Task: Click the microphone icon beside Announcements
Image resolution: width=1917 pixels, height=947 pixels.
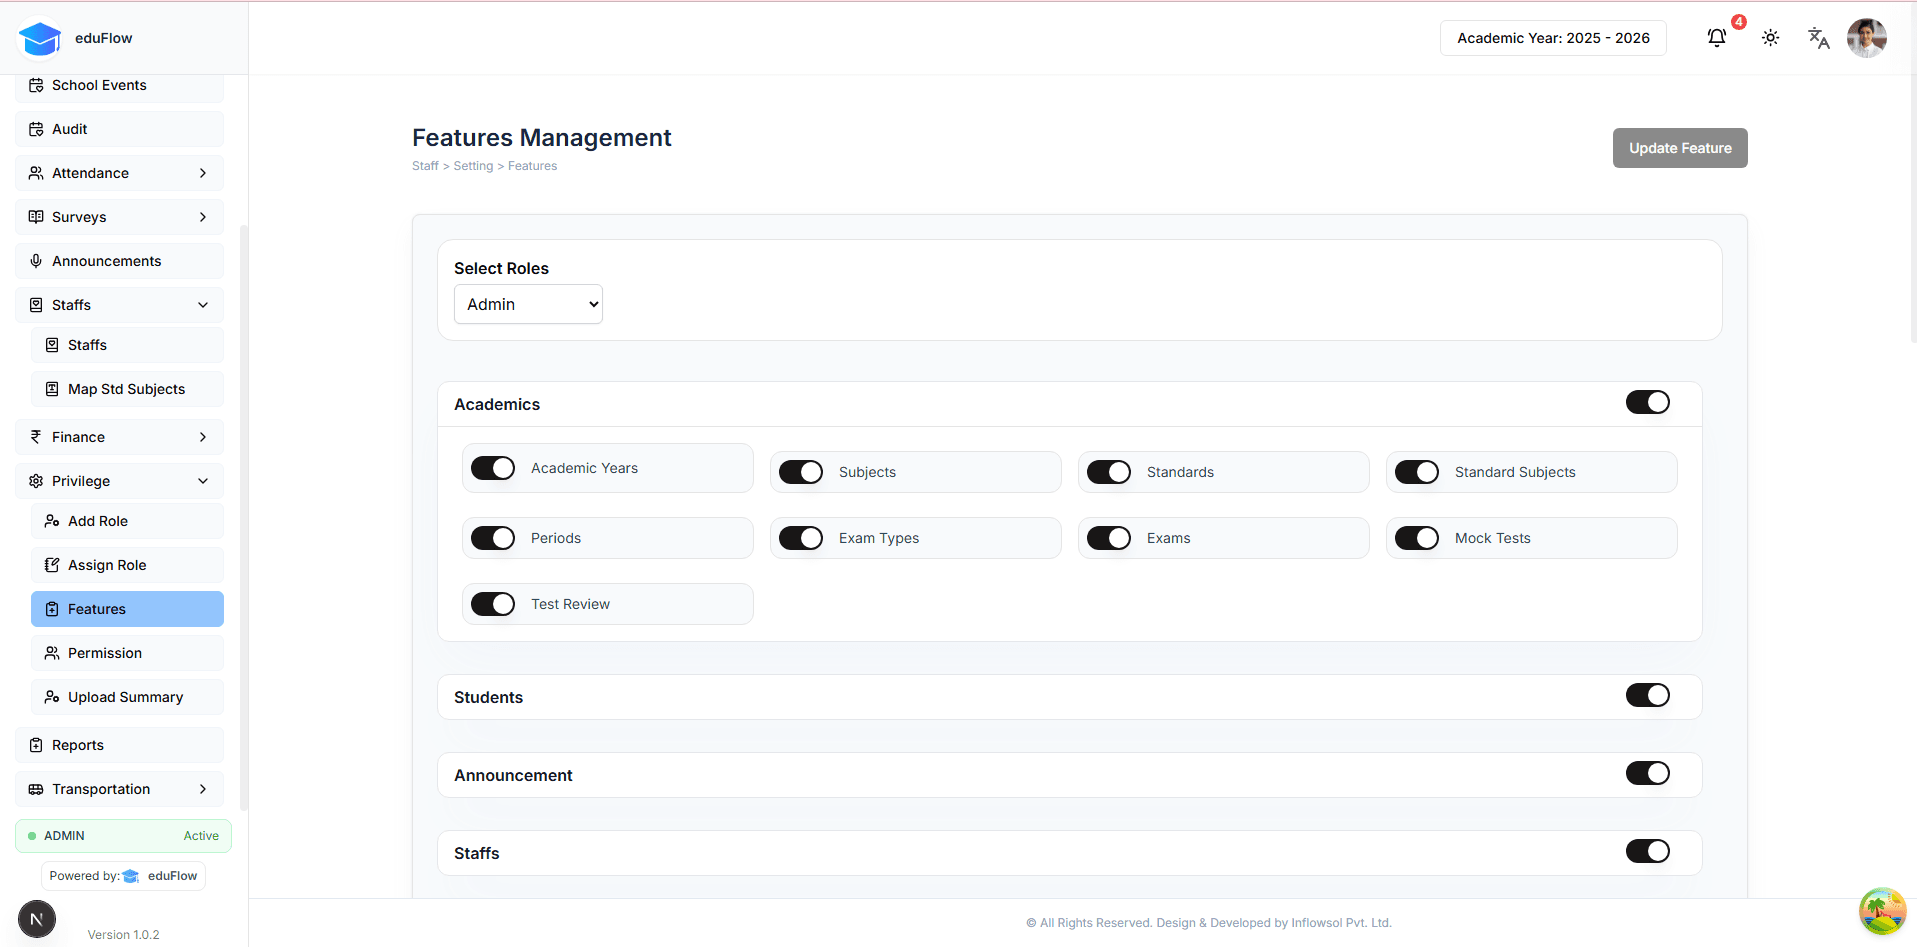Action: pos(36,261)
